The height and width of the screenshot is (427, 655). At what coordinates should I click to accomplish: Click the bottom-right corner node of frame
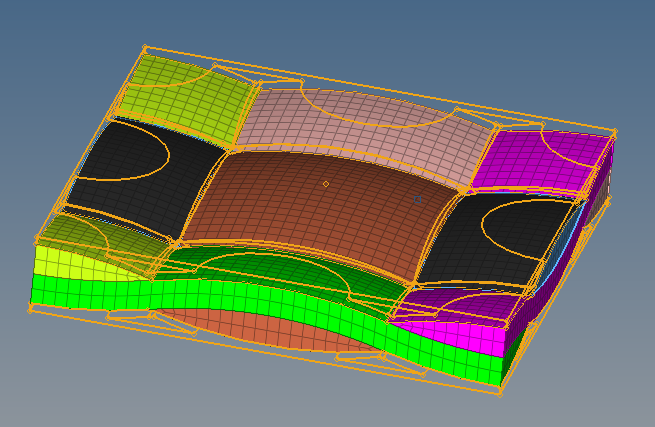[499, 393]
